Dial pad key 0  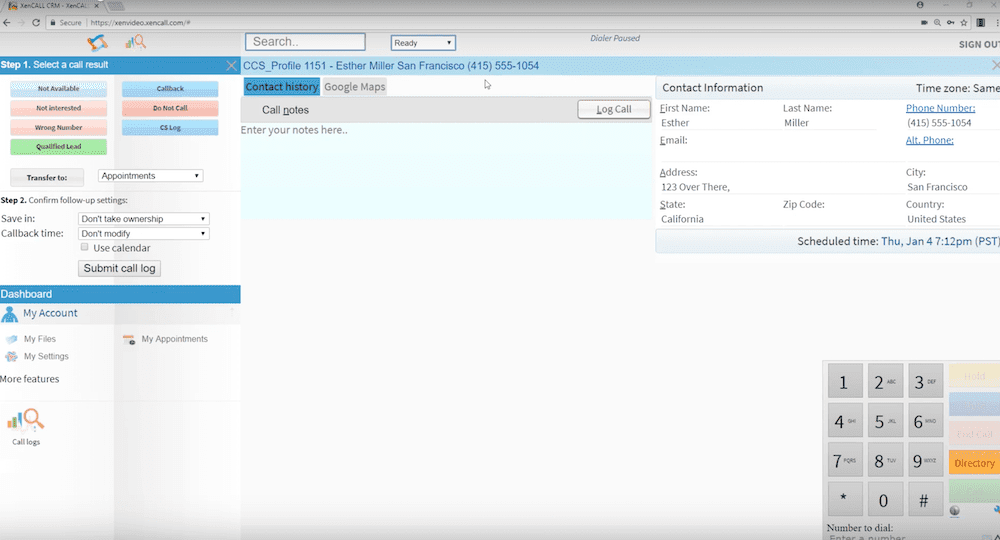point(885,500)
